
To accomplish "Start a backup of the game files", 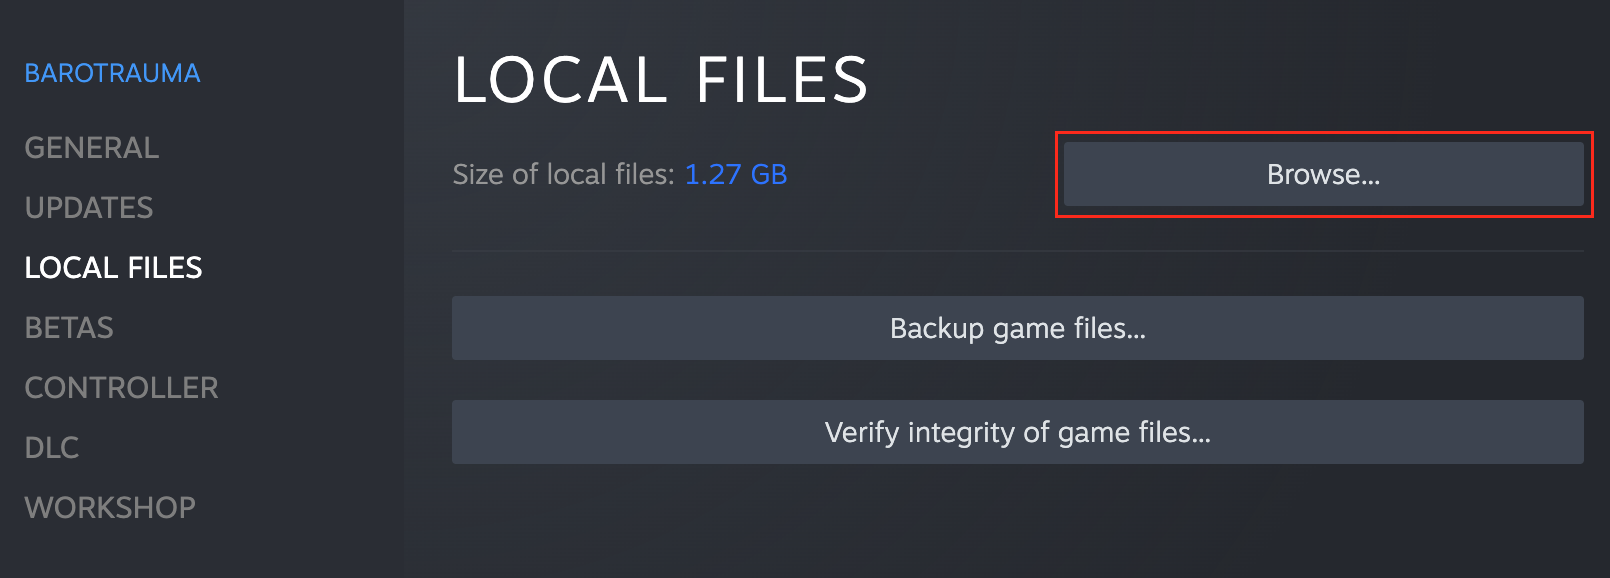I will pyautogui.click(x=1017, y=328).
